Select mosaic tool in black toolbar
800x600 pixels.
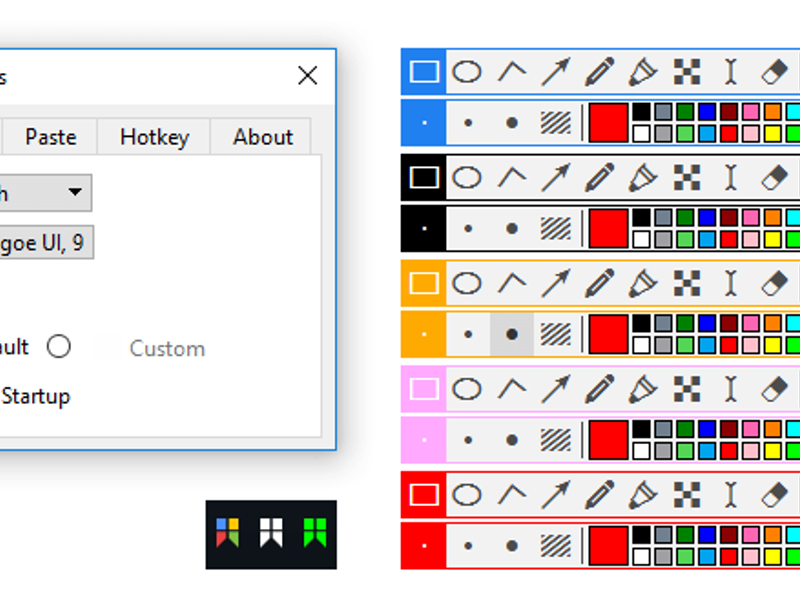(x=687, y=178)
